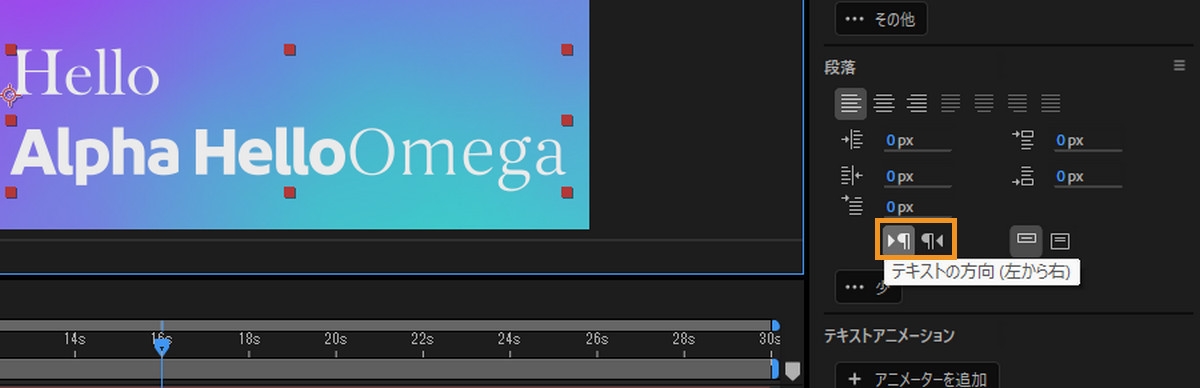This screenshot has height=388, width=1200.
Task: Click the bottom-center red bounding box handle
Action: 289,191
